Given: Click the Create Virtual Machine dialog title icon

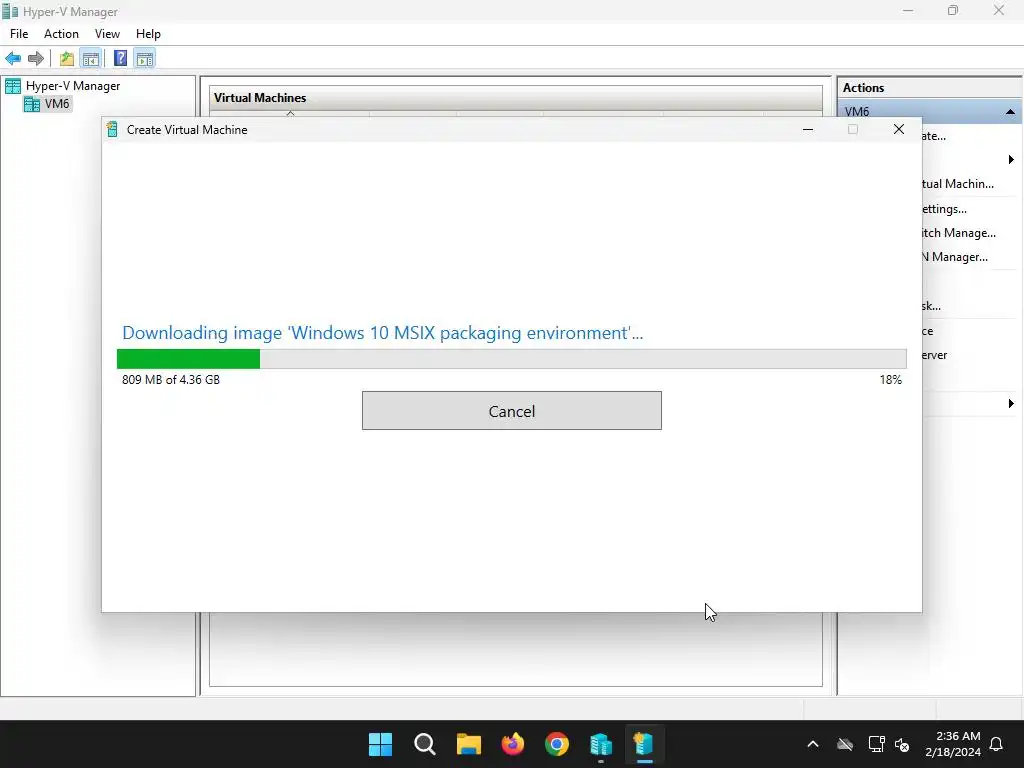Looking at the screenshot, I should (x=112, y=129).
